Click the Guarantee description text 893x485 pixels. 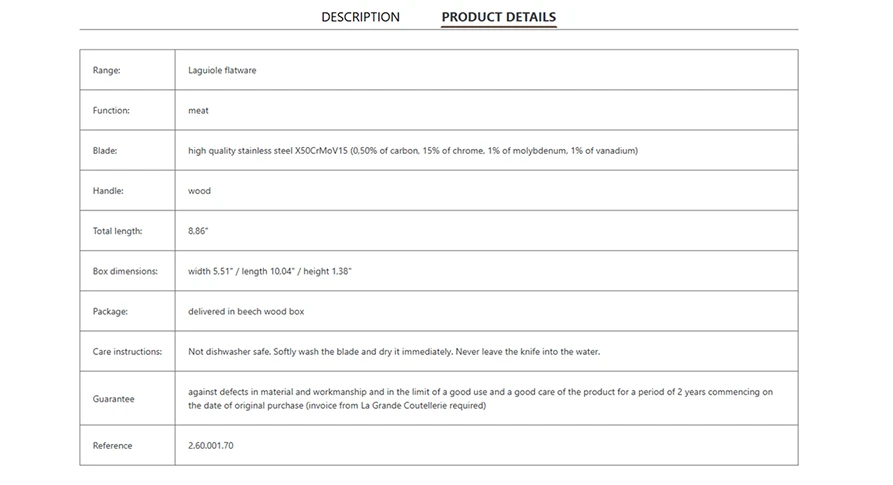click(x=481, y=398)
